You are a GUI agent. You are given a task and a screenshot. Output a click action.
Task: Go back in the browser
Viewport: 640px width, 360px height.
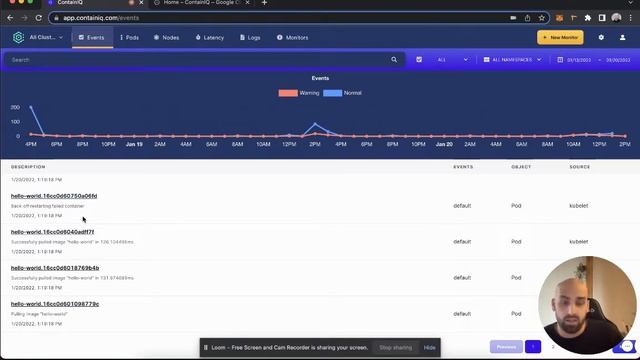click(x=10, y=18)
